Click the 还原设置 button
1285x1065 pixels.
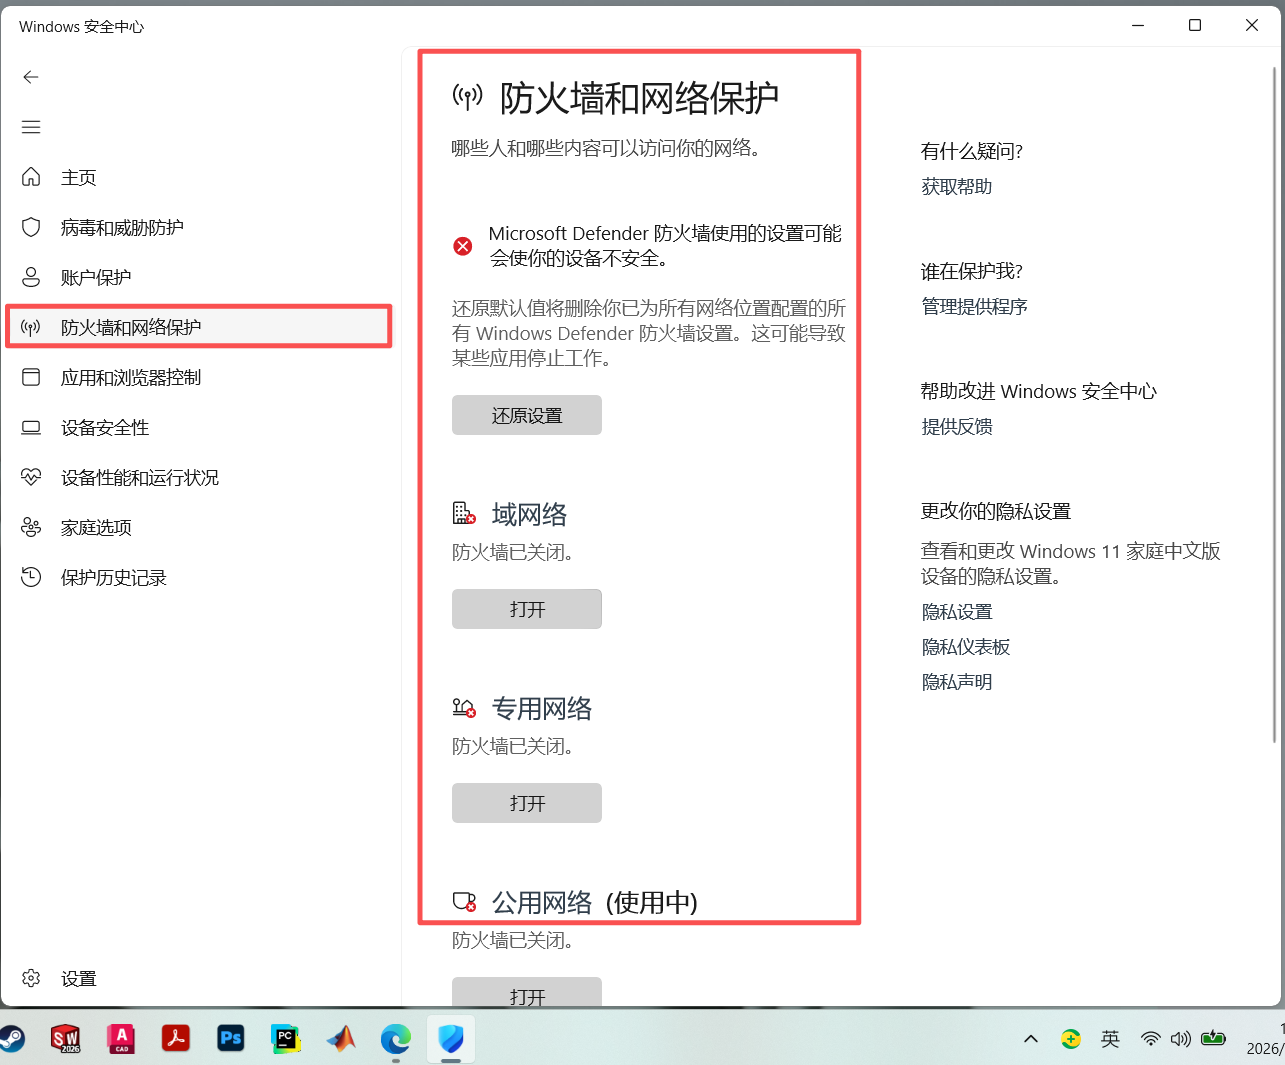(x=527, y=415)
